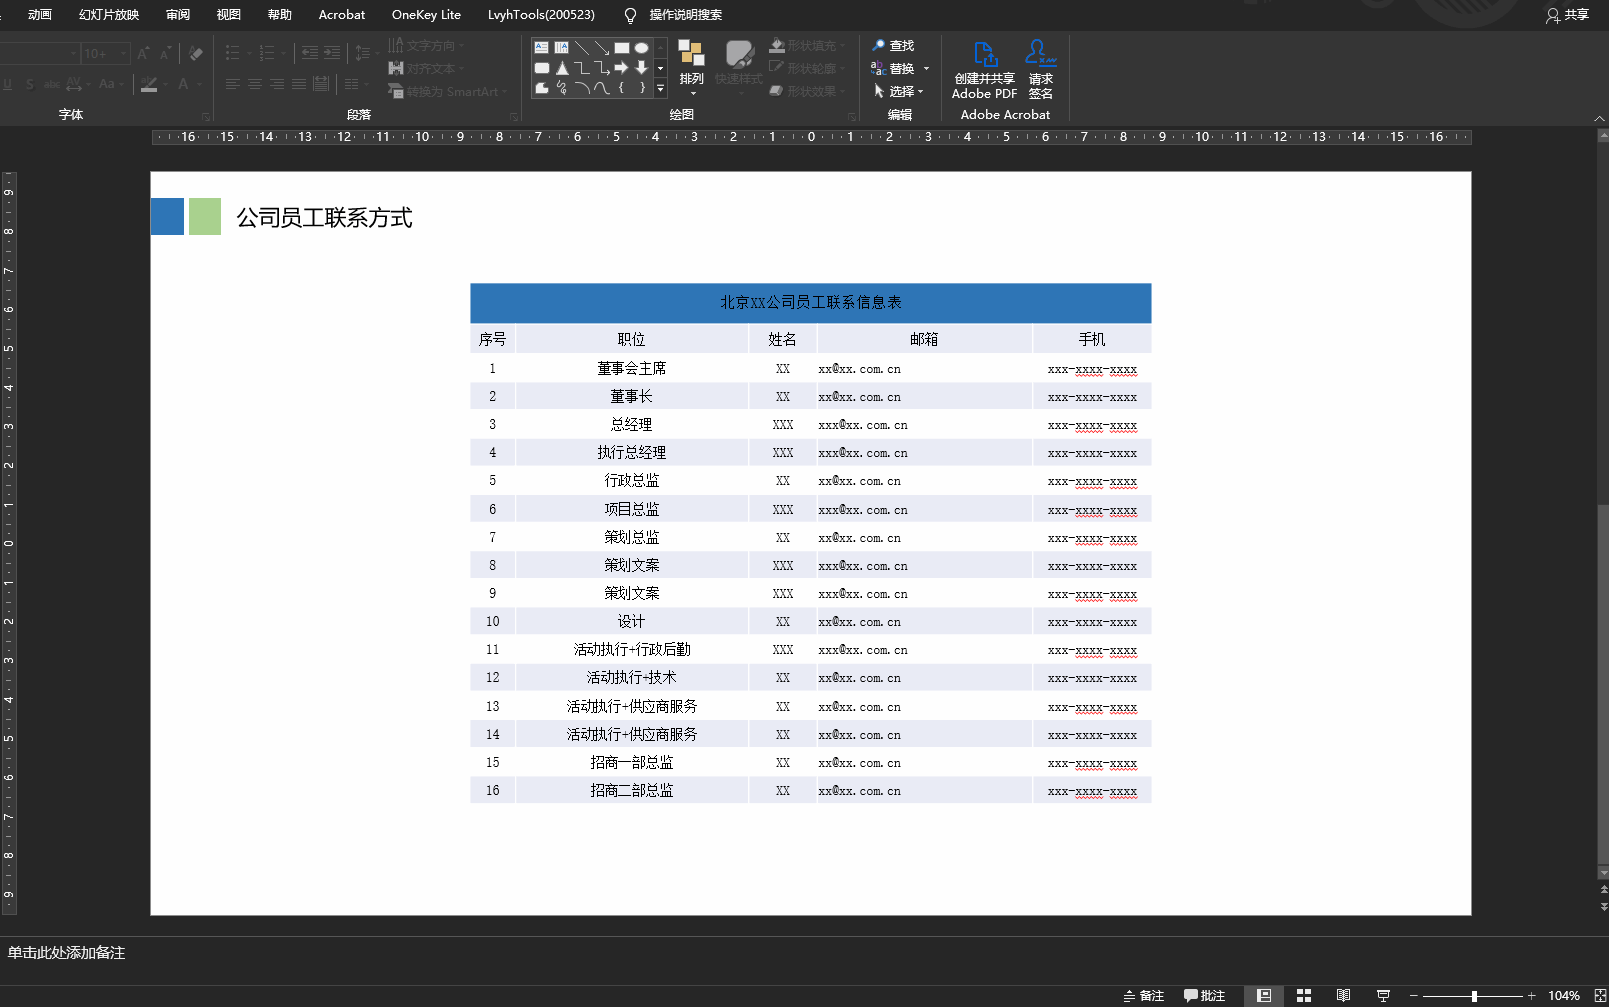Choose the down block arrow shape
The height and width of the screenshot is (1007, 1609).
tap(641, 68)
